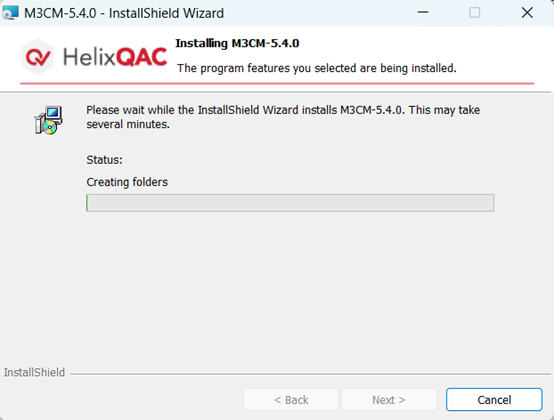Screen dimensions: 554x420
Task: Click the installation progress bar
Action: click(x=290, y=203)
